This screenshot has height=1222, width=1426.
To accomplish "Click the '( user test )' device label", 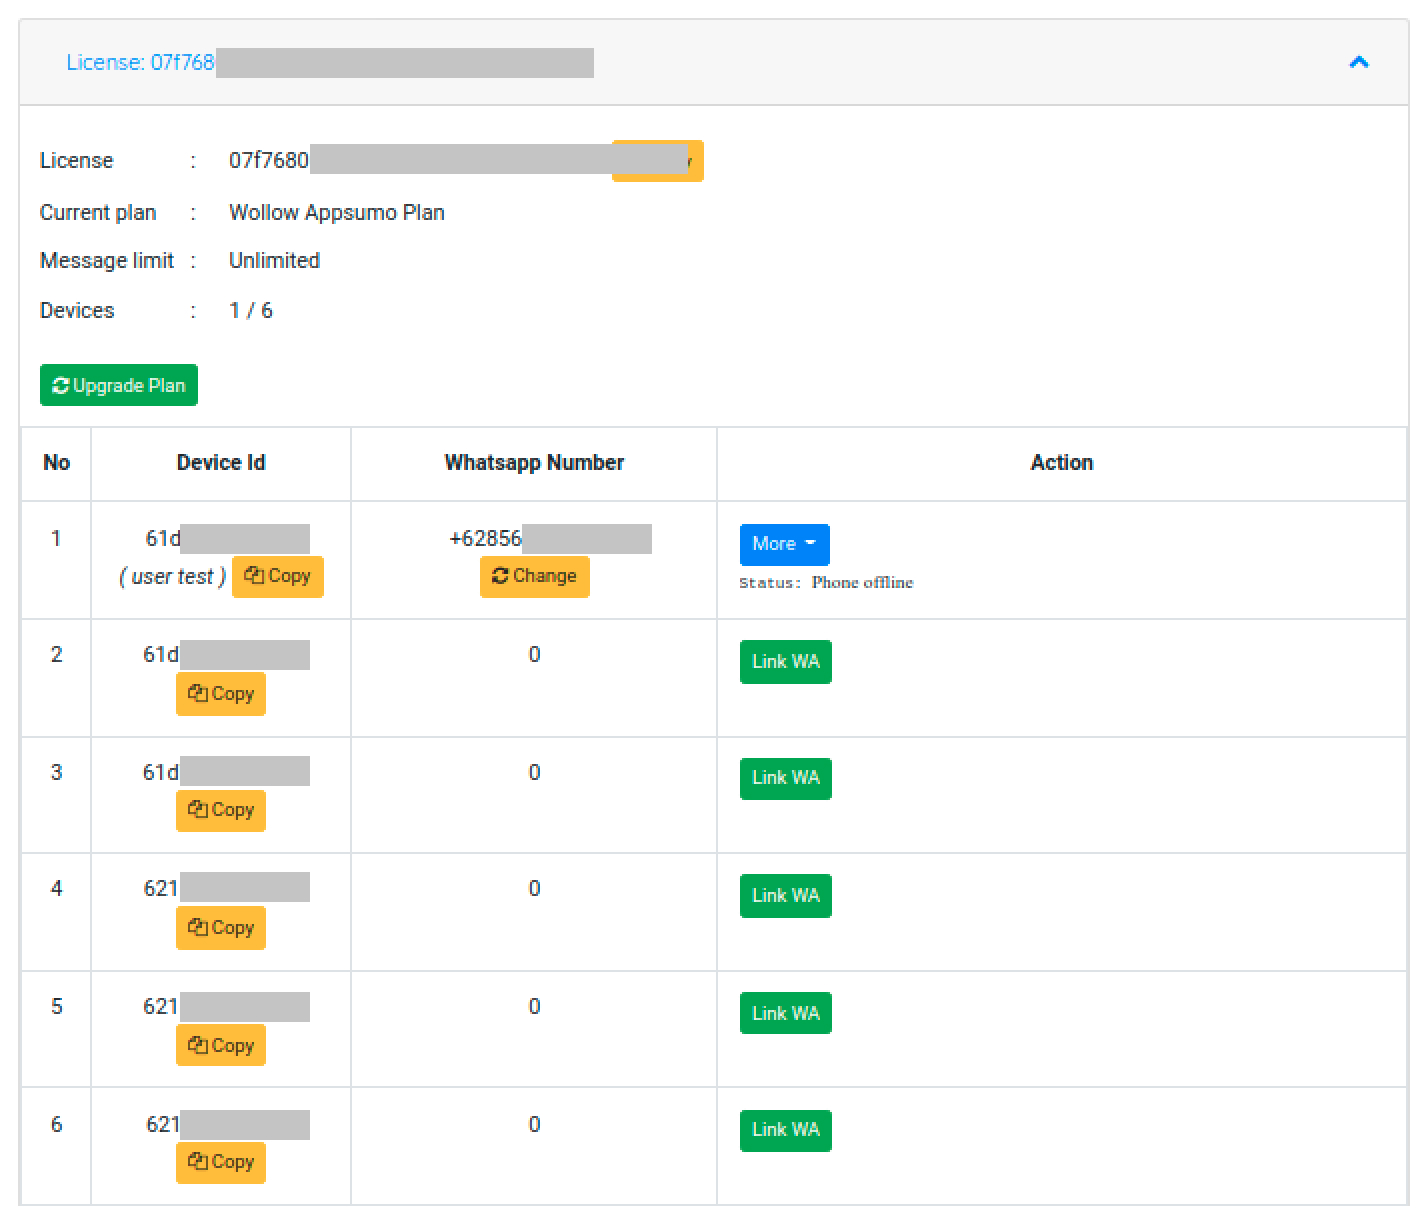I will (173, 577).
